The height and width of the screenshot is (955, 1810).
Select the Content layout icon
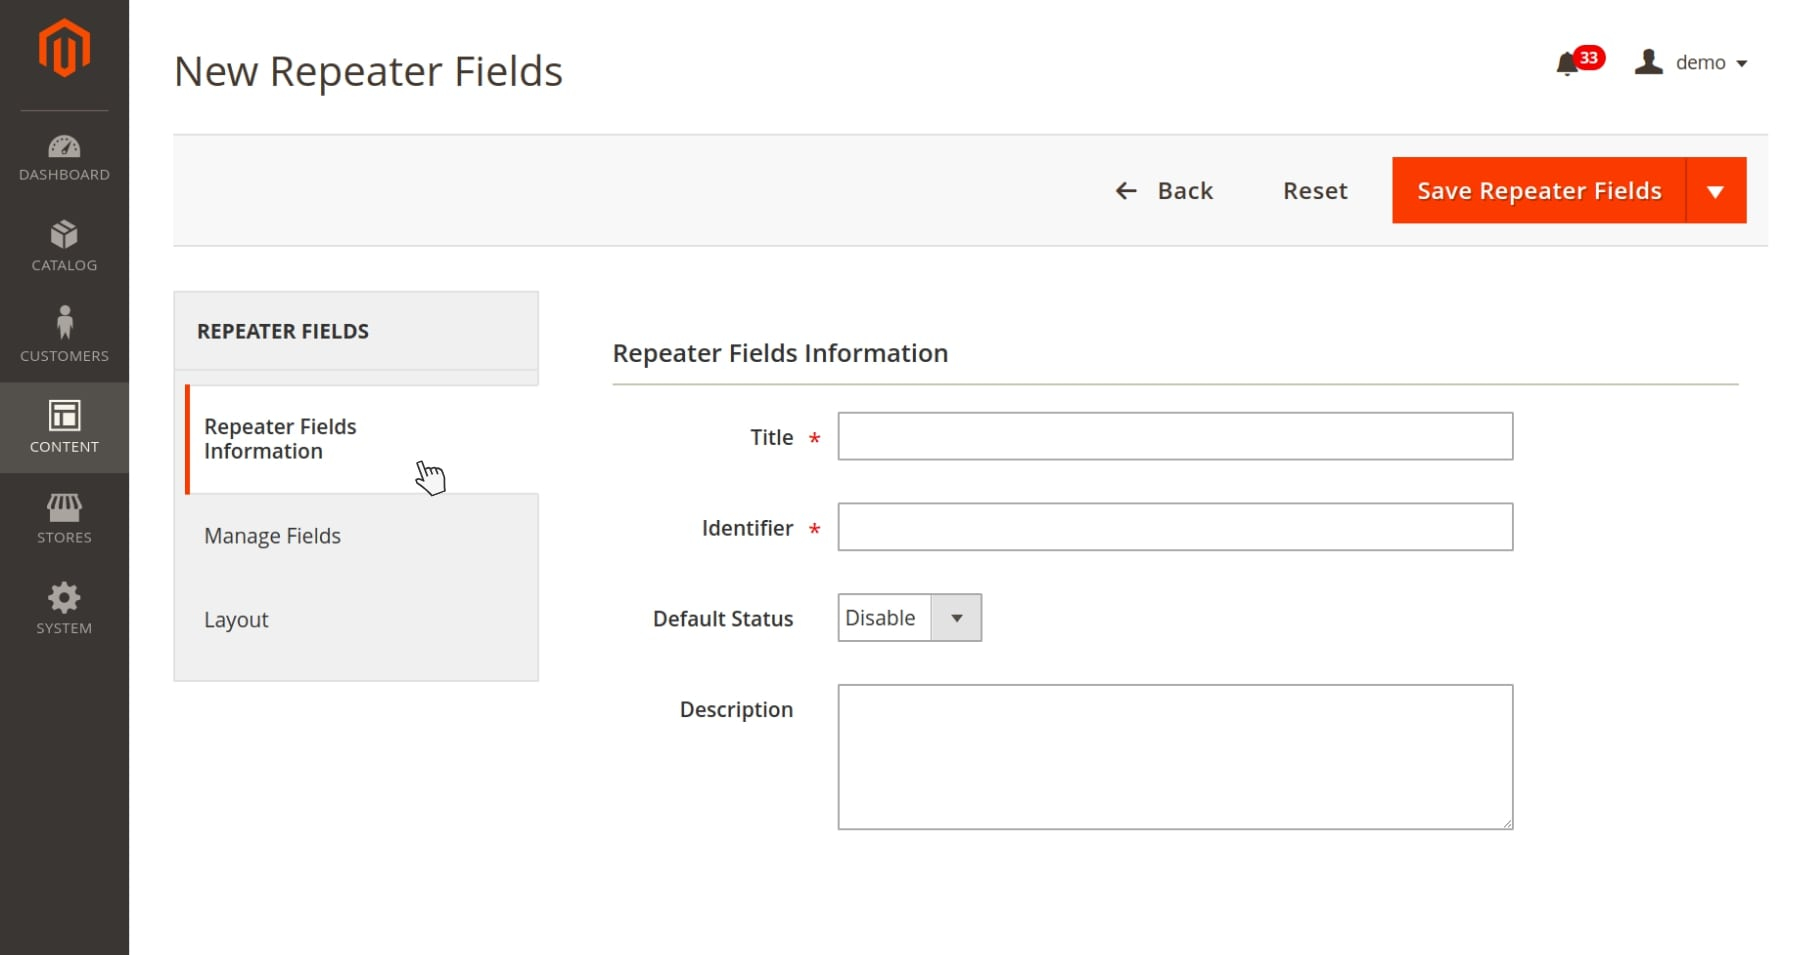[64, 415]
